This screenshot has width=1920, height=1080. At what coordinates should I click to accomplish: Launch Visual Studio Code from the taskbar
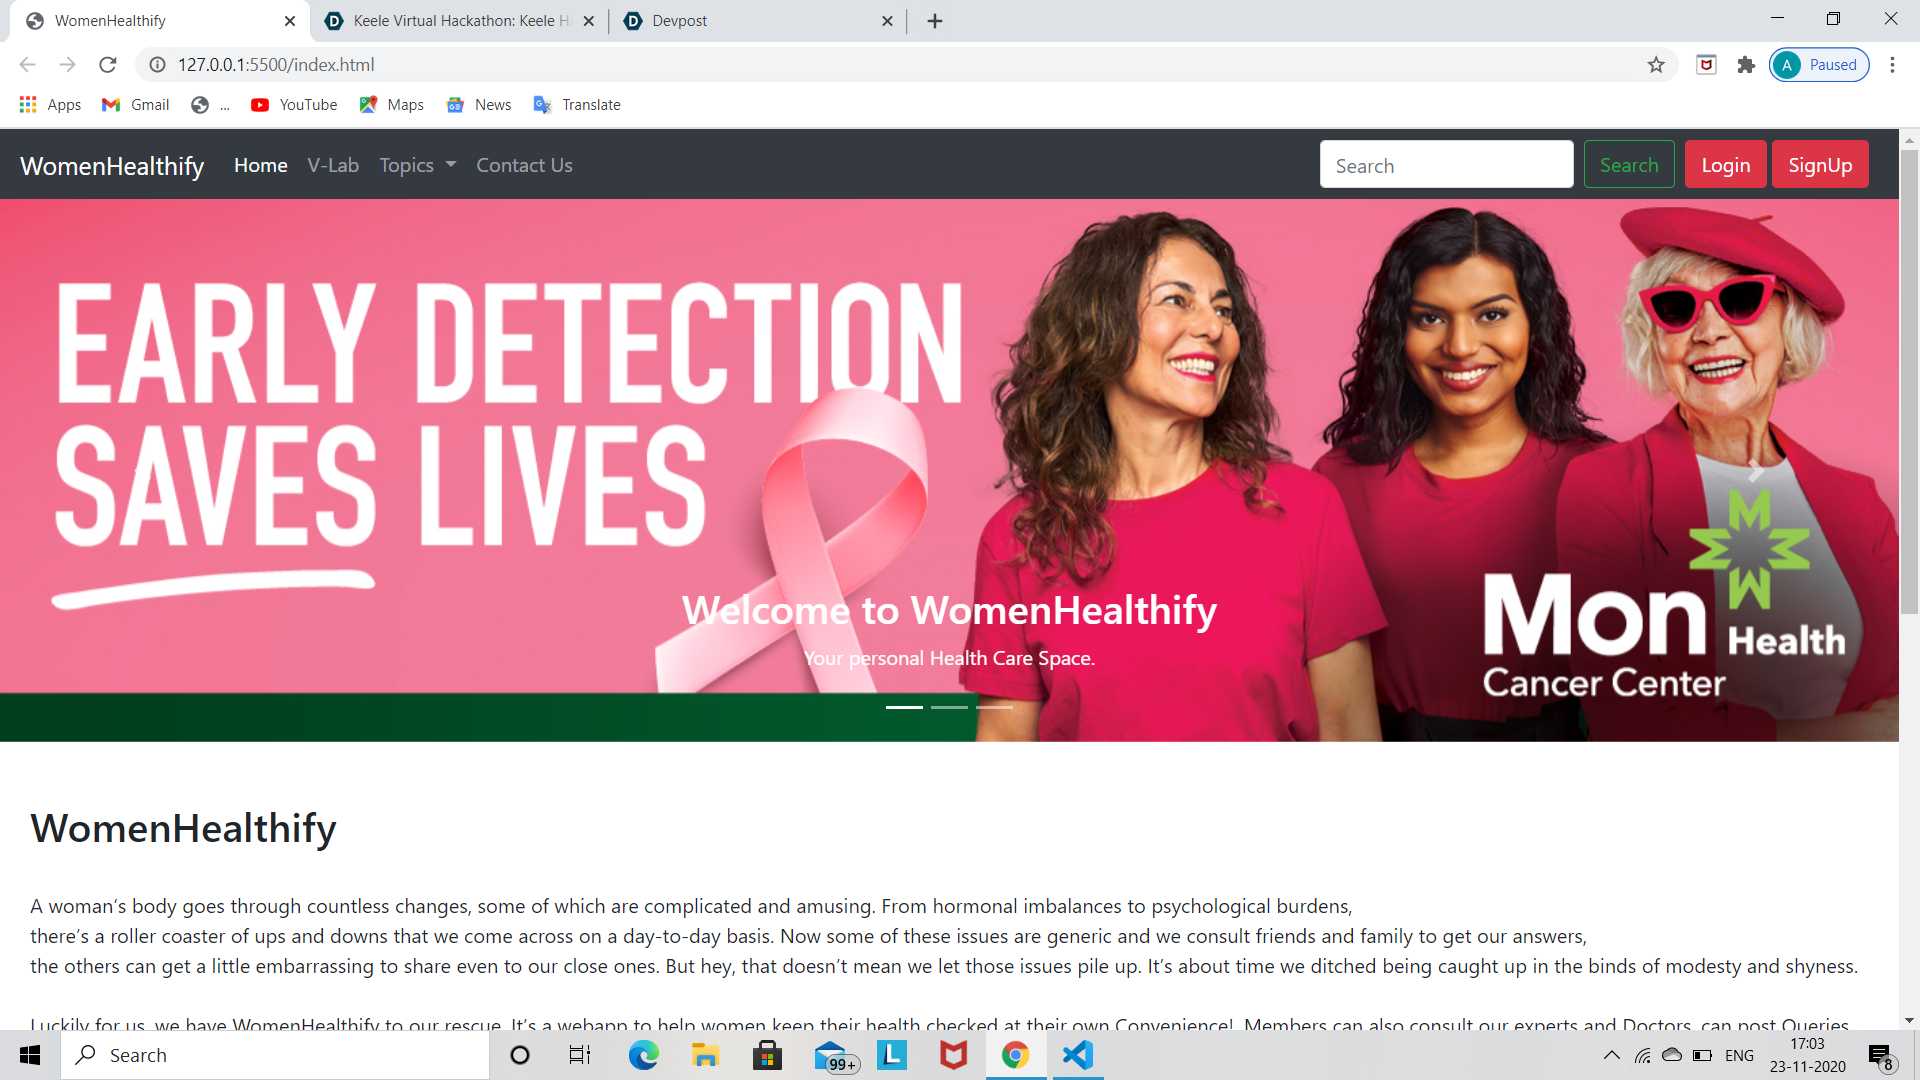(x=1077, y=1055)
